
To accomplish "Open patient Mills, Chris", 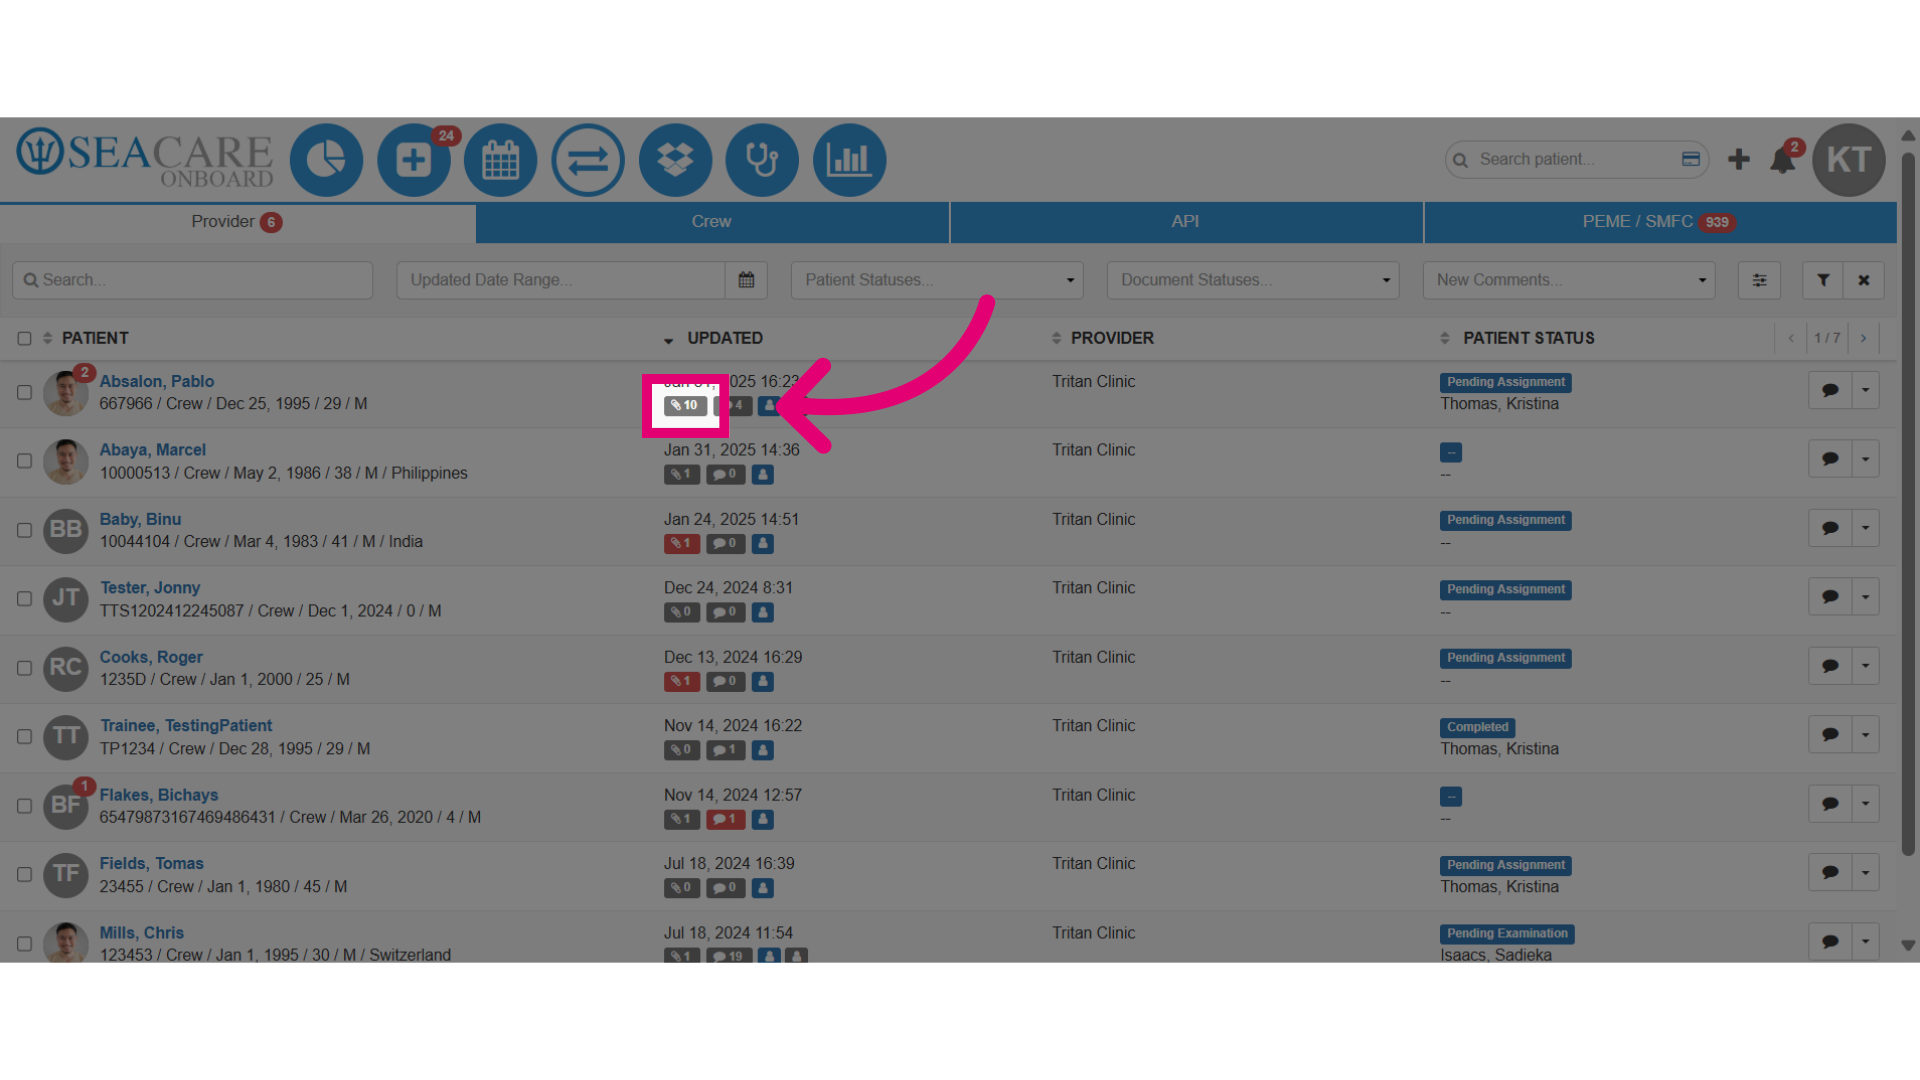I will [x=142, y=933].
